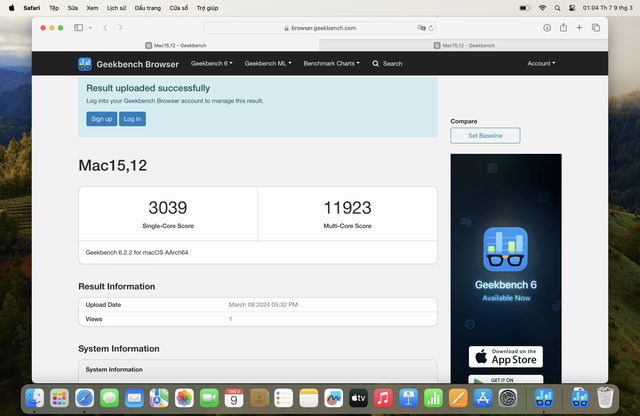
Task: Open Maps from the Dock
Action: click(159, 398)
